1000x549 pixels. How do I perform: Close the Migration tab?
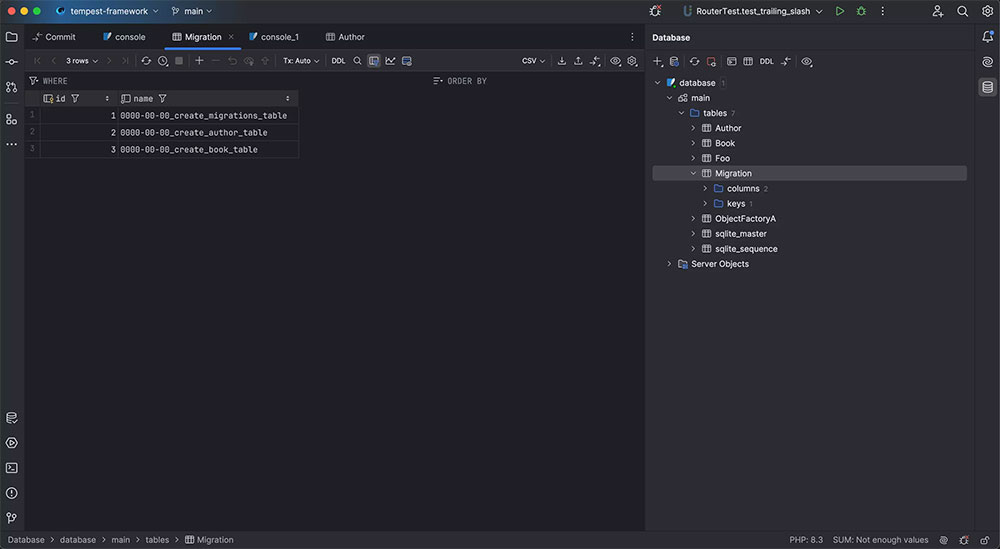(231, 37)
